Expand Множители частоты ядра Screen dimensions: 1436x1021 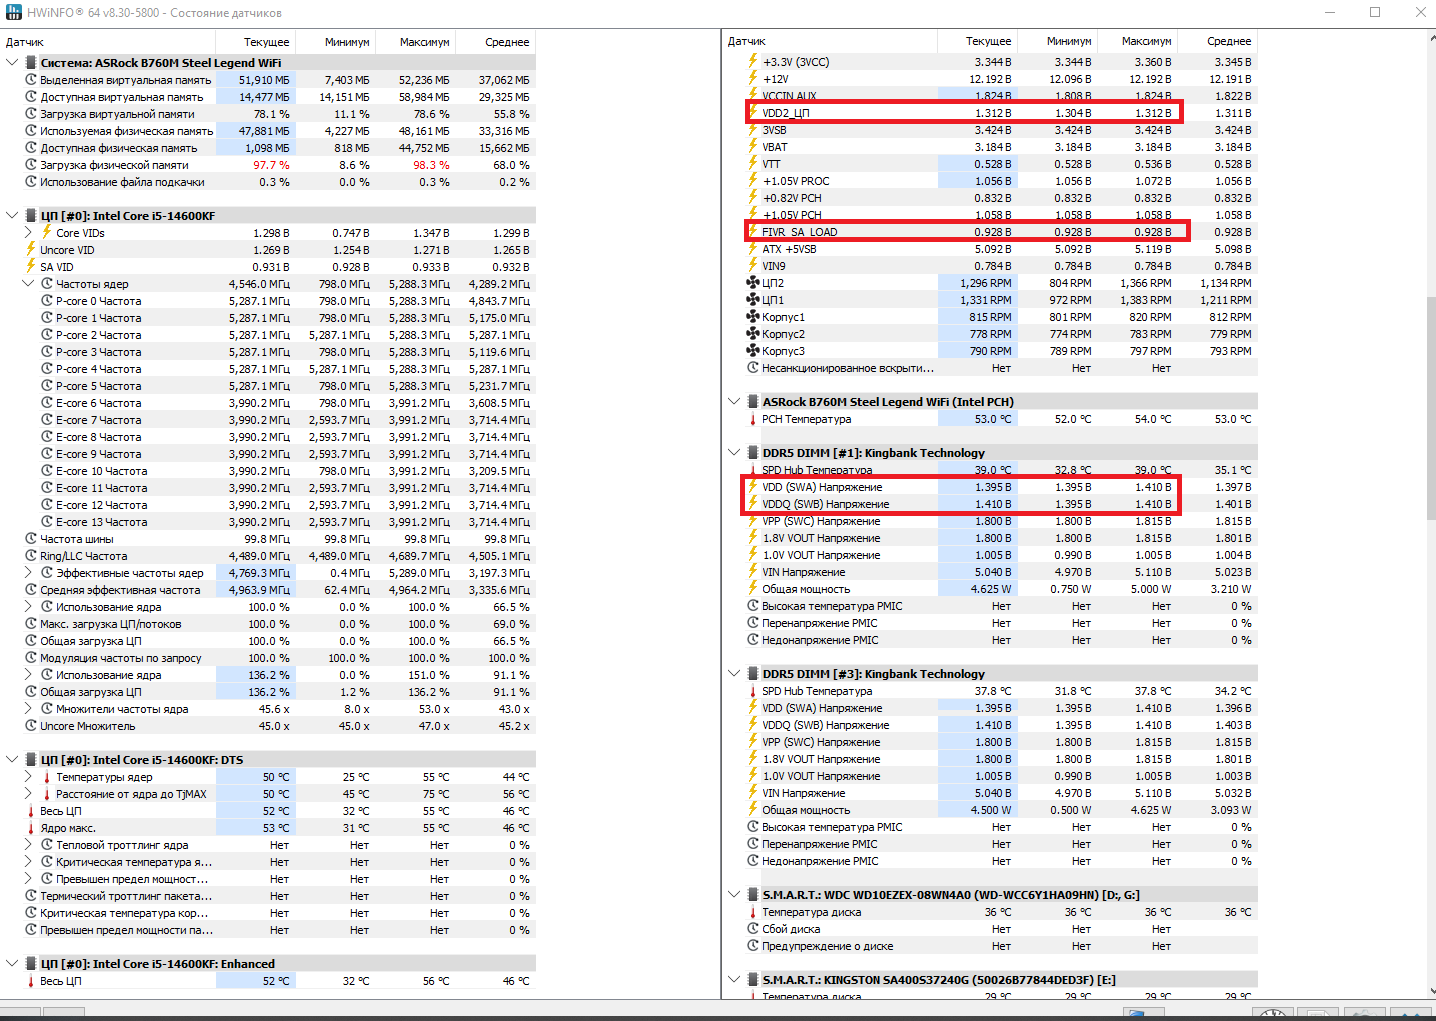(x=28, y=709)
